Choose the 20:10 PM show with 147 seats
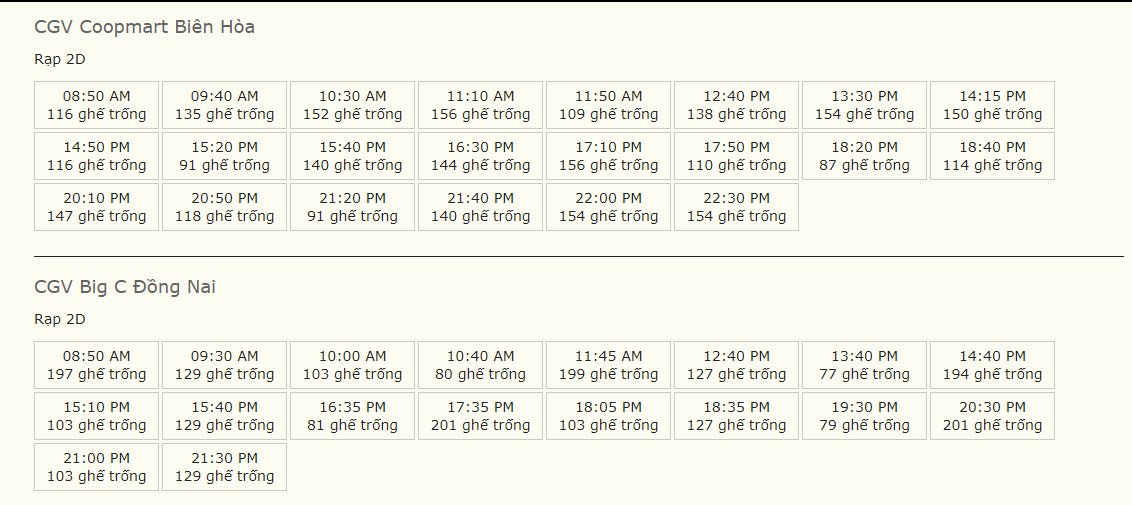Screen dimensions: 1132x505 point(96,207)
